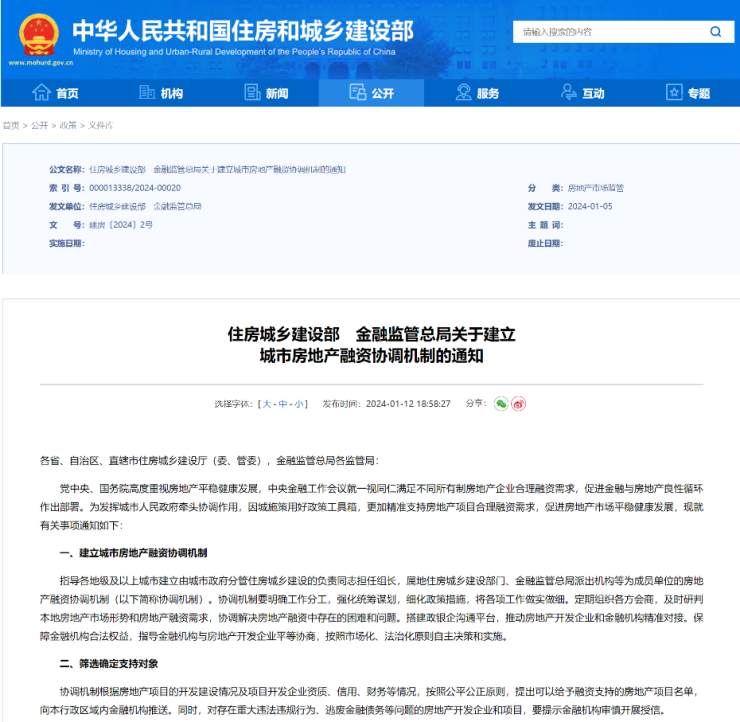Click the 互动 user icon
Screen dimensions: 740x722
coord(569,92)
